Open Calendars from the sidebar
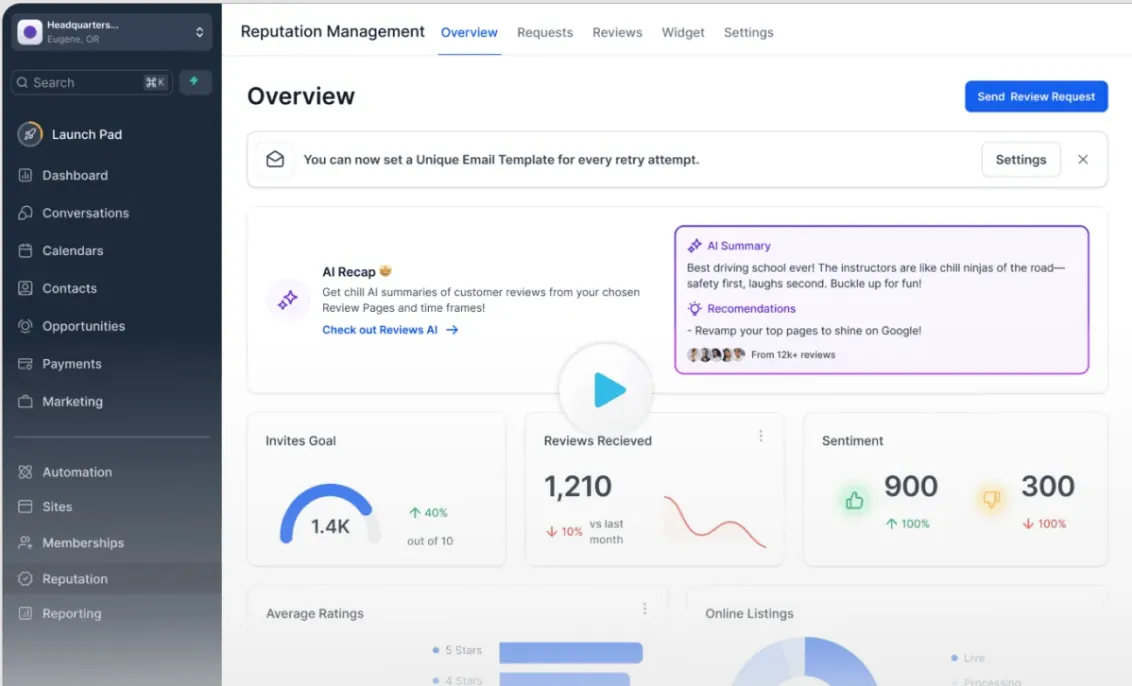The height and width of the screenshot is (686, 1132). click(x=73, y=251)
